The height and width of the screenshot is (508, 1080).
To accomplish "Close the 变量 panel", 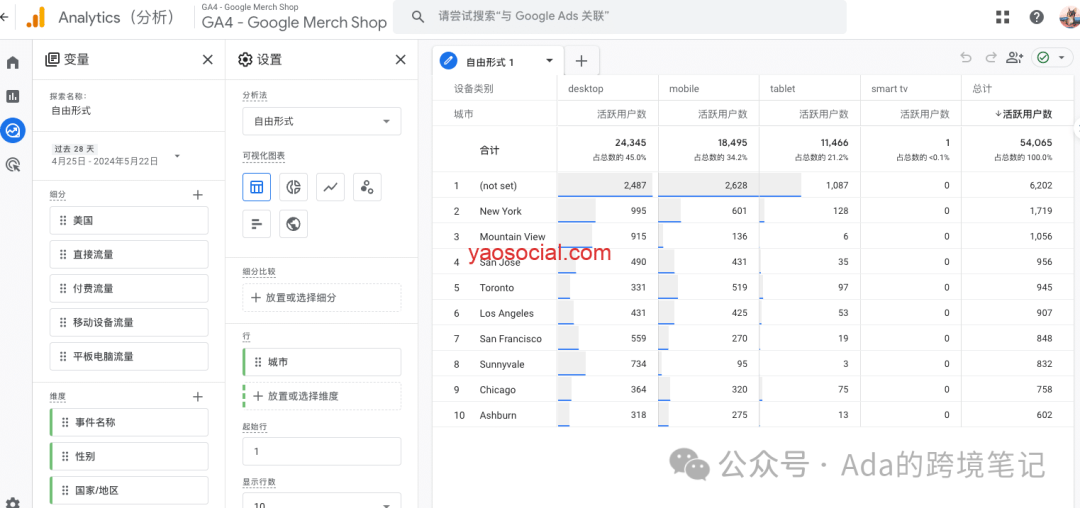I will point(207,60).
